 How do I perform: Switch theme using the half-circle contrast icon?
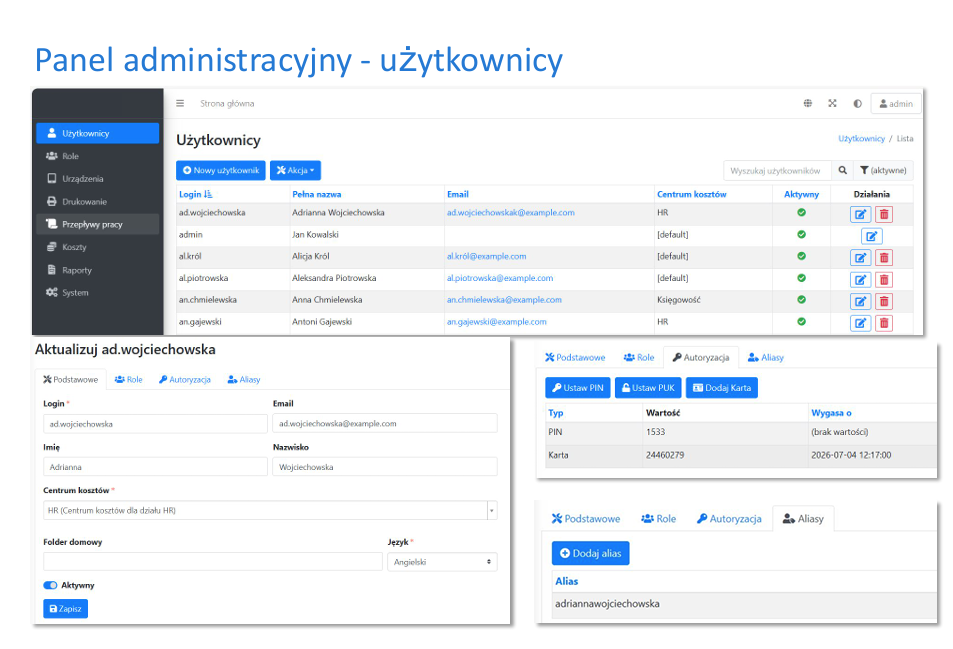click(x=857, y=103)
